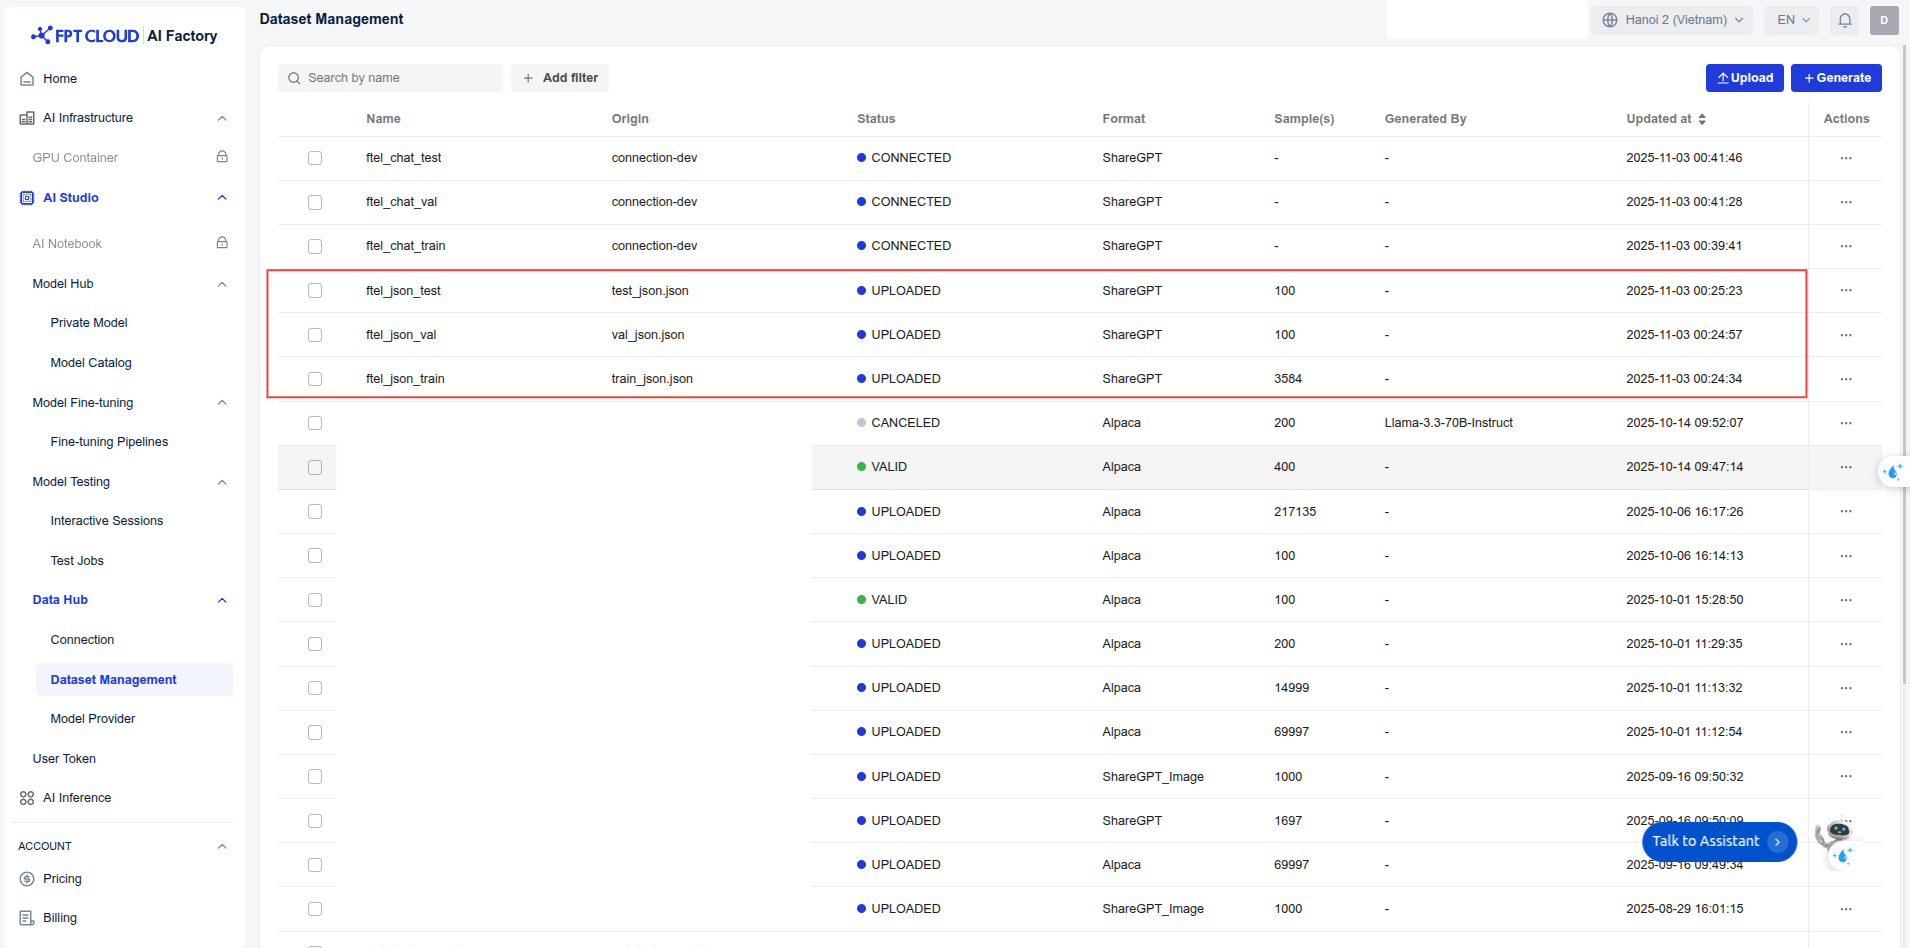Open actions menu for ftel_json_train row
The image size is (1910, 948).
[x=1845, y=379]
